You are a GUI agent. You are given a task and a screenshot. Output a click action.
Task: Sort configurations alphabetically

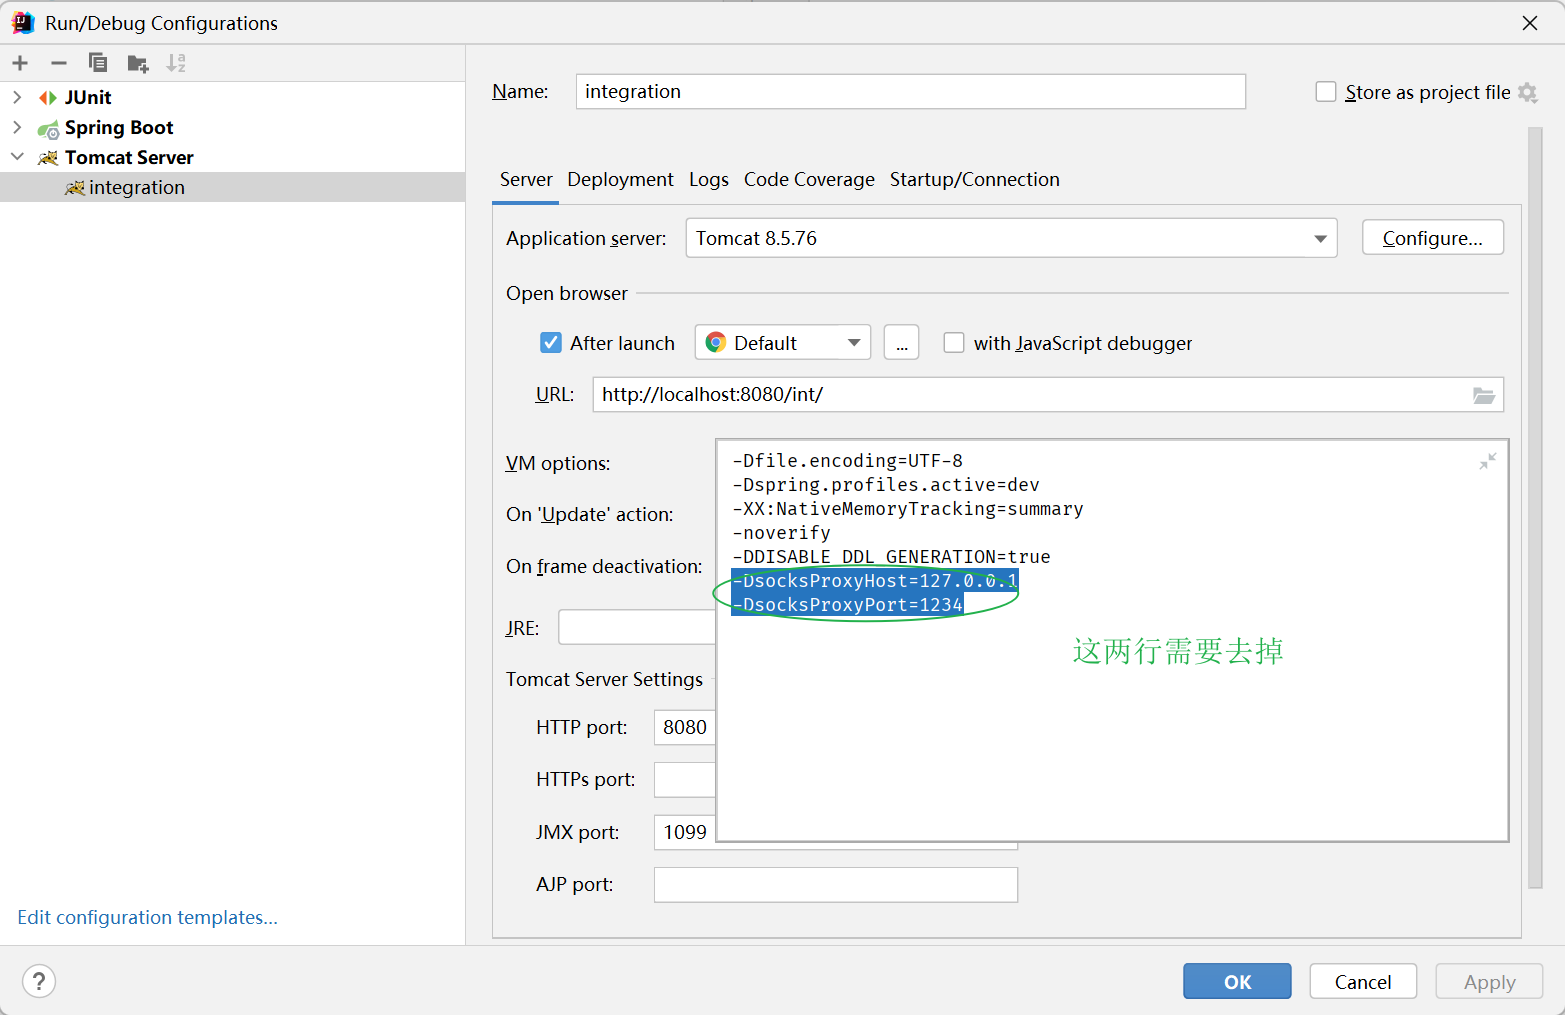(x=176, y=62)
